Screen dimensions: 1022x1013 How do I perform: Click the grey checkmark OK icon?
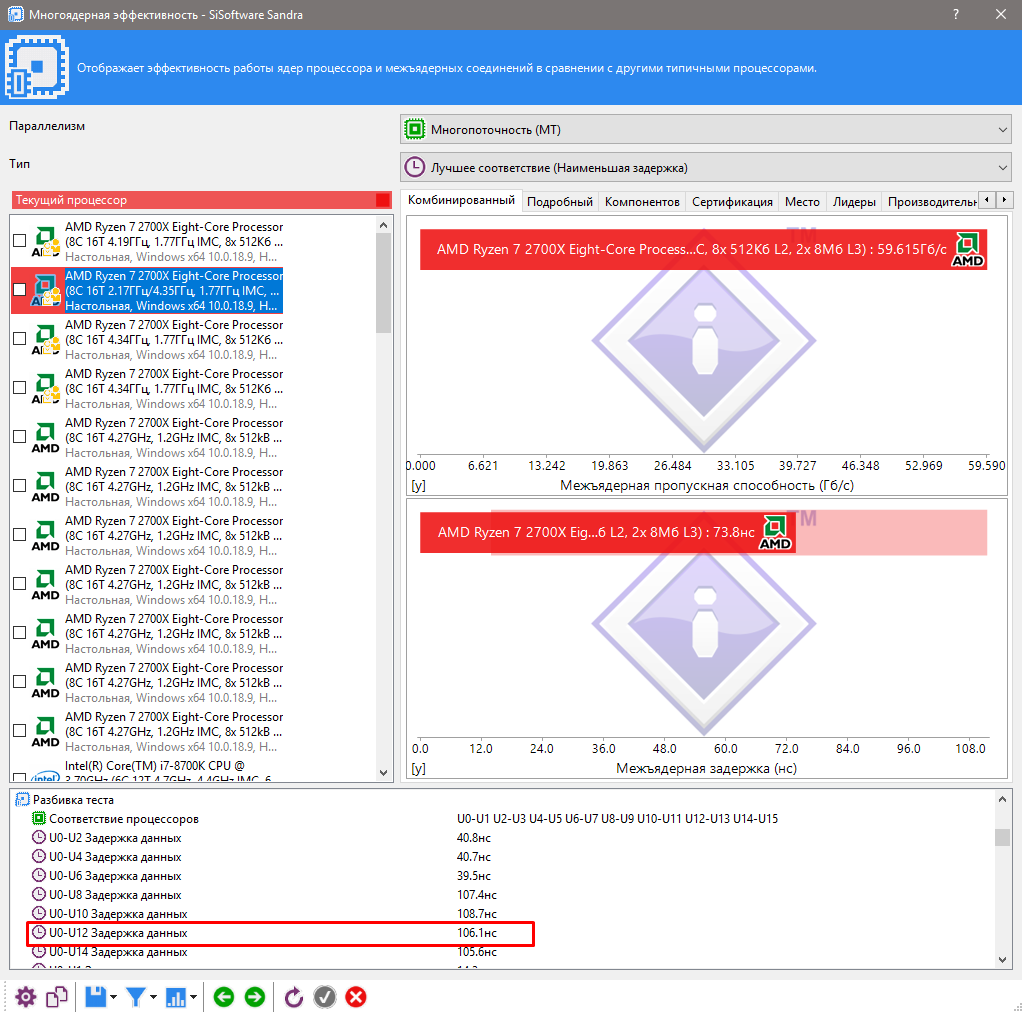(325, 997)
